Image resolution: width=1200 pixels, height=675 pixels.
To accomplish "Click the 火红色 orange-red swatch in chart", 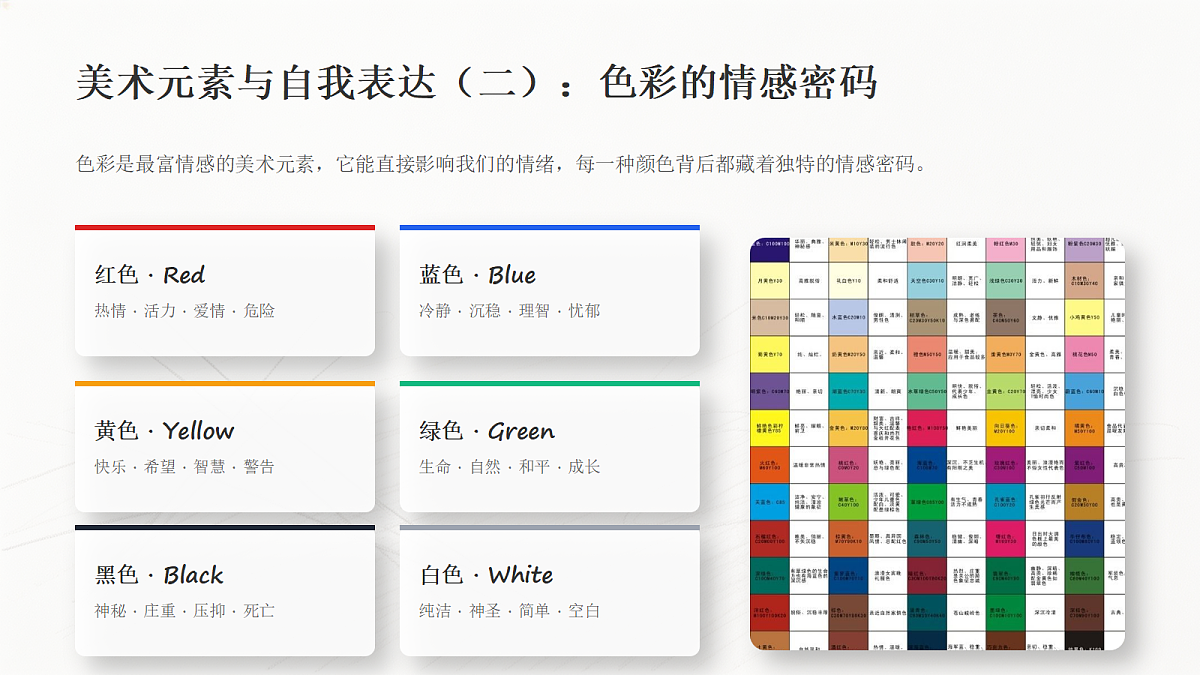I will click(769, 465).
